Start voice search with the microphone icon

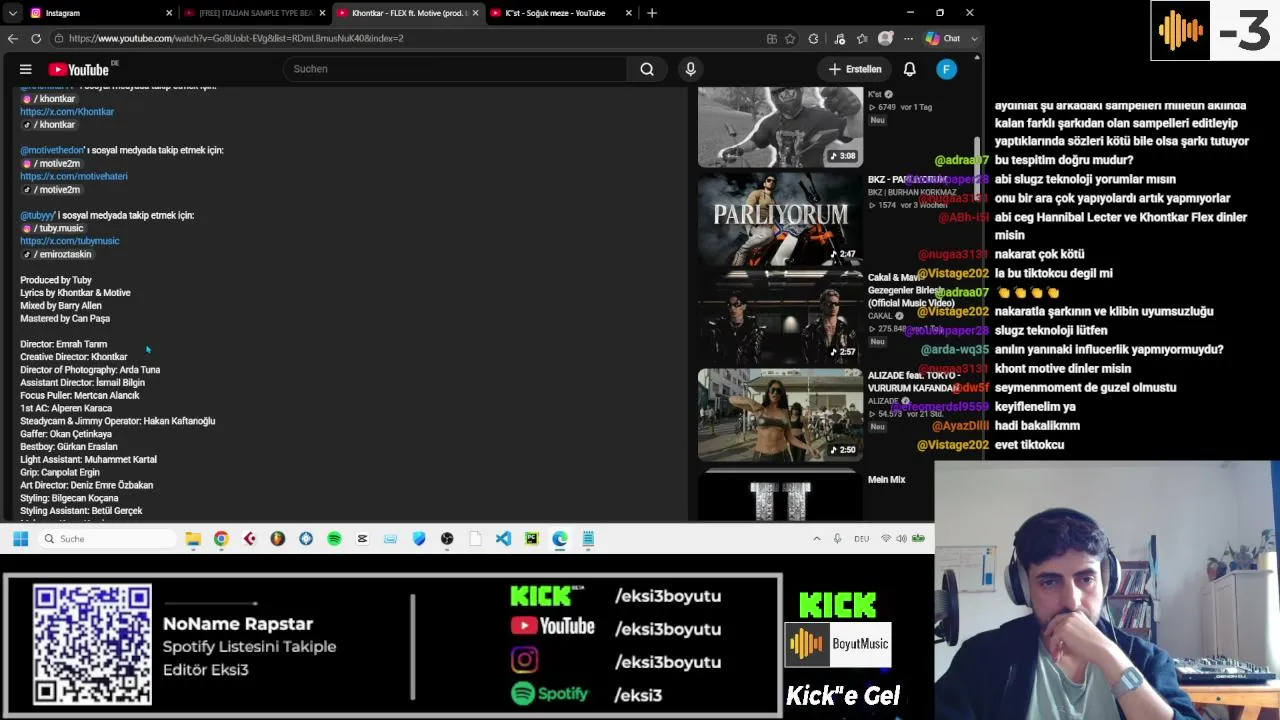(690, 69)
